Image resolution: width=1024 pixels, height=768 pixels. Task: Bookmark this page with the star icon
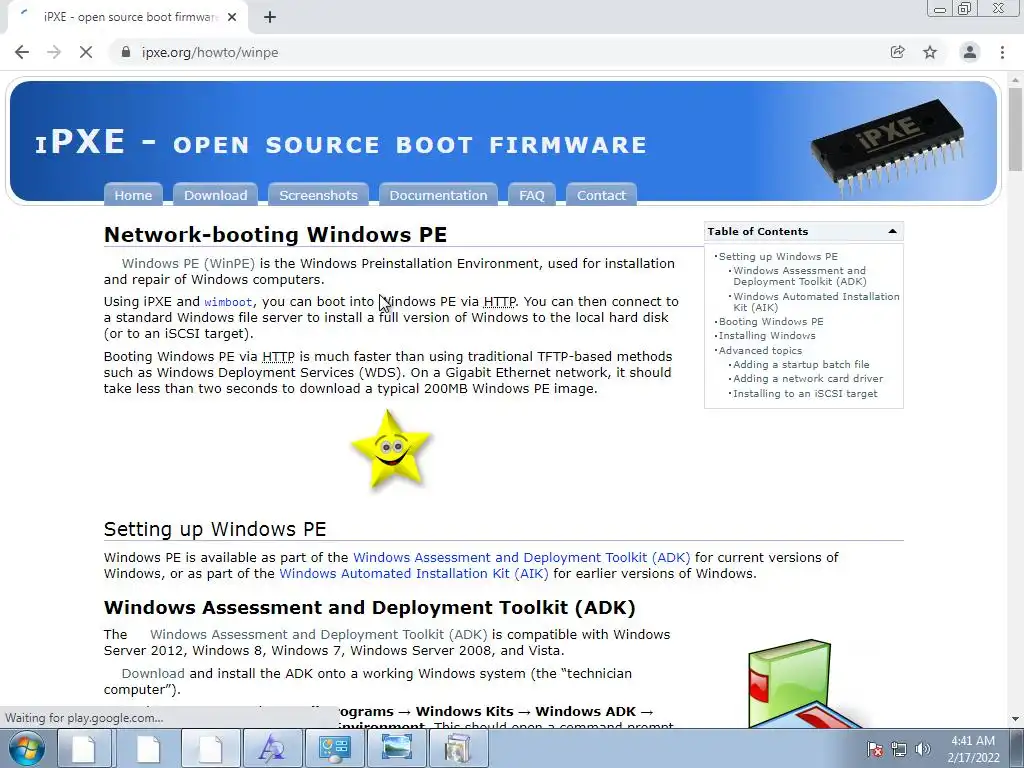coord(930,52)
